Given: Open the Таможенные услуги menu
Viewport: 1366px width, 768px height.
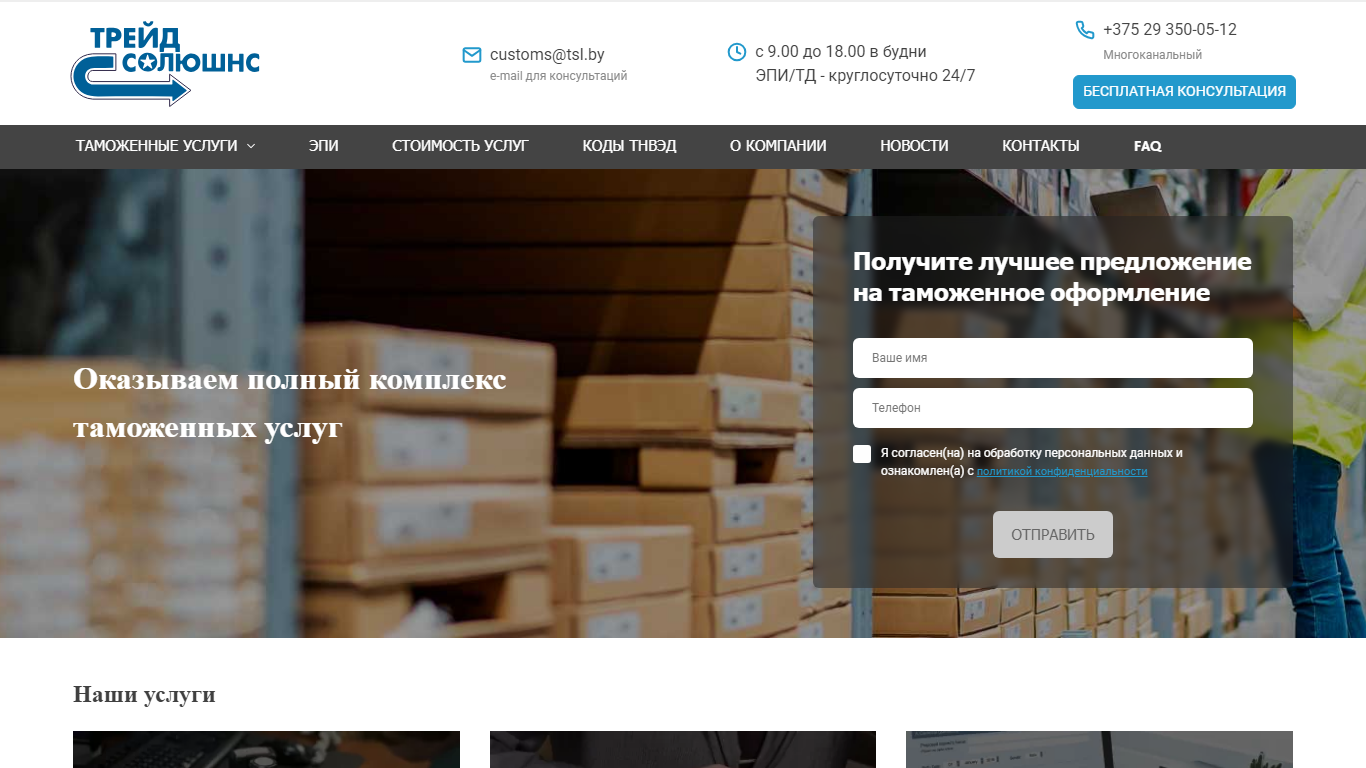Looking at the screenshot, I should click(x=157, y=146).
